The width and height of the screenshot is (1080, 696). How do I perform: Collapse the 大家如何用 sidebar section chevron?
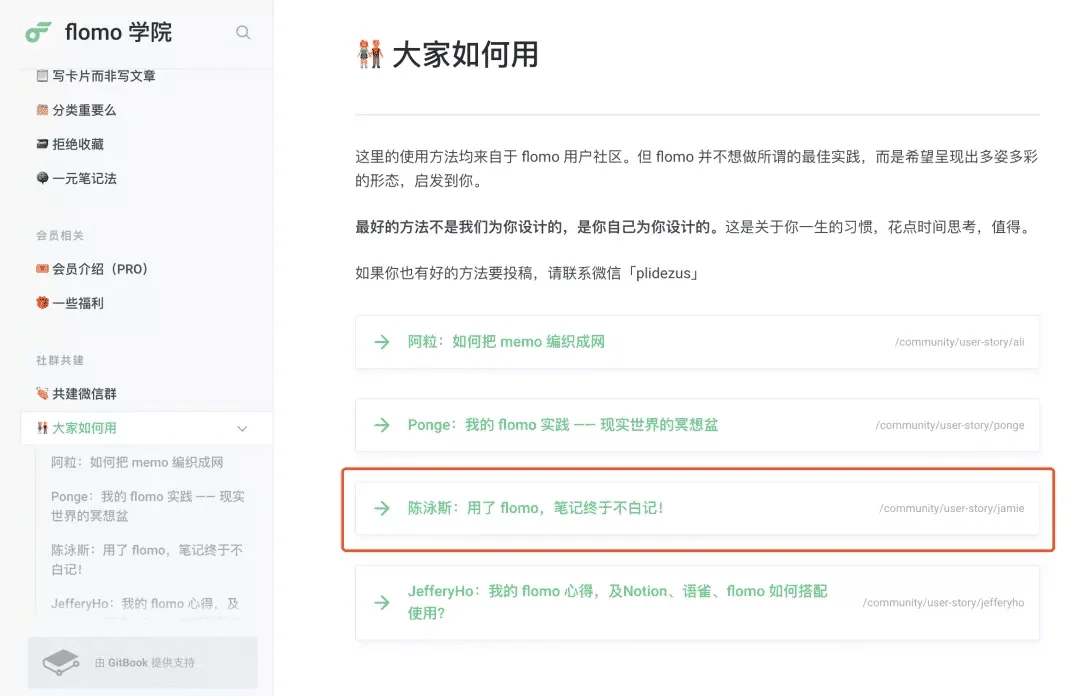242,428
